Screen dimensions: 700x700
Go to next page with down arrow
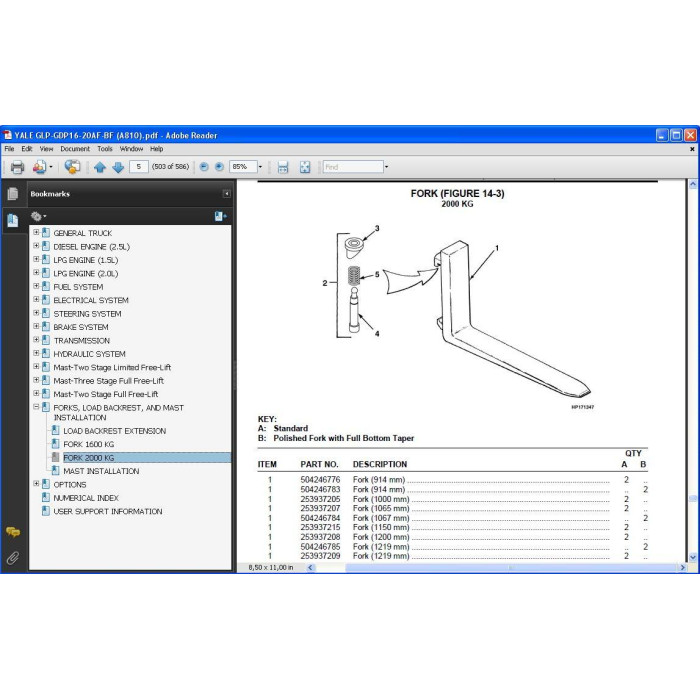tap(118, 167)
